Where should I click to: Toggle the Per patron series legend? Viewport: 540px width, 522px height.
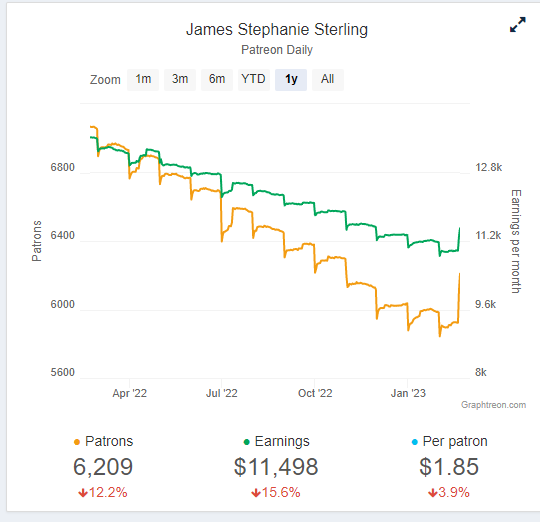point(449,441)
